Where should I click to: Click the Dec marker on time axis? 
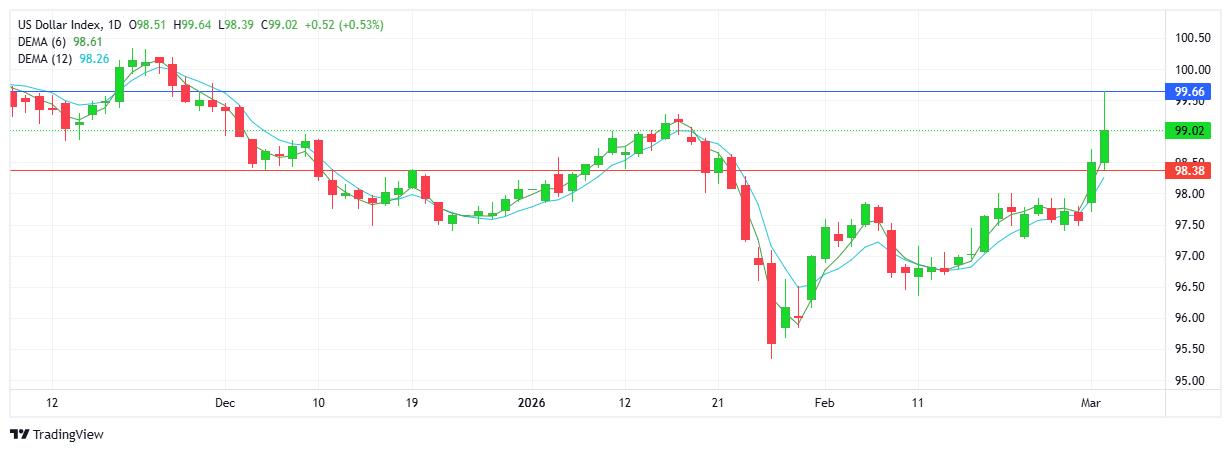pos(224,402)
